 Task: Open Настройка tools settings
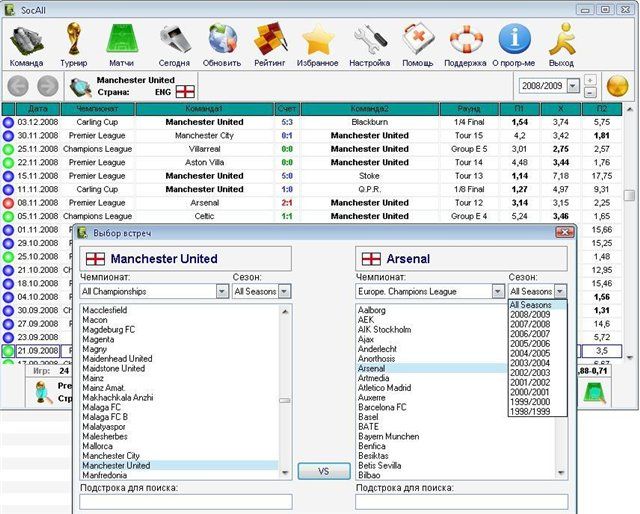point(369,45)
